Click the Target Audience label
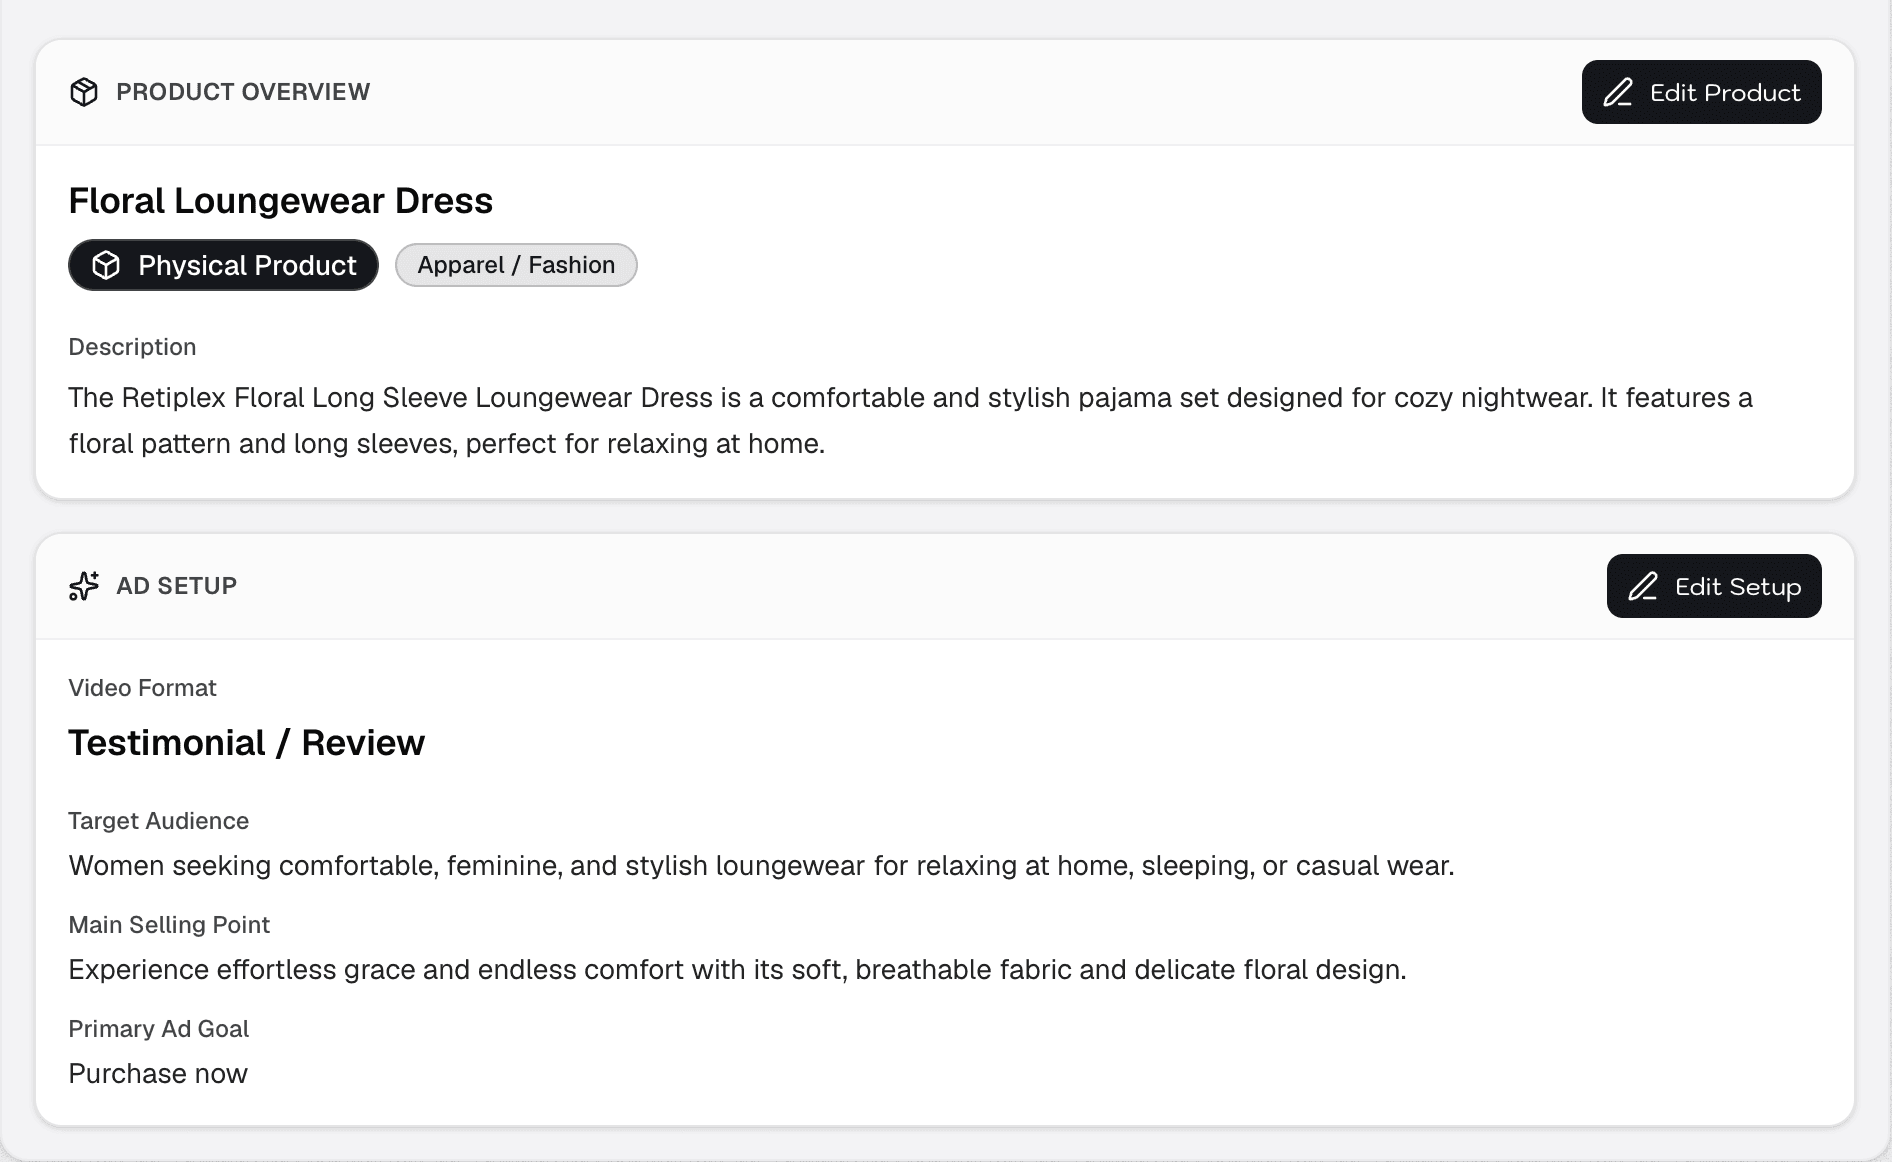Viewport: 1892px width, 1162px height. click(158, 821)
